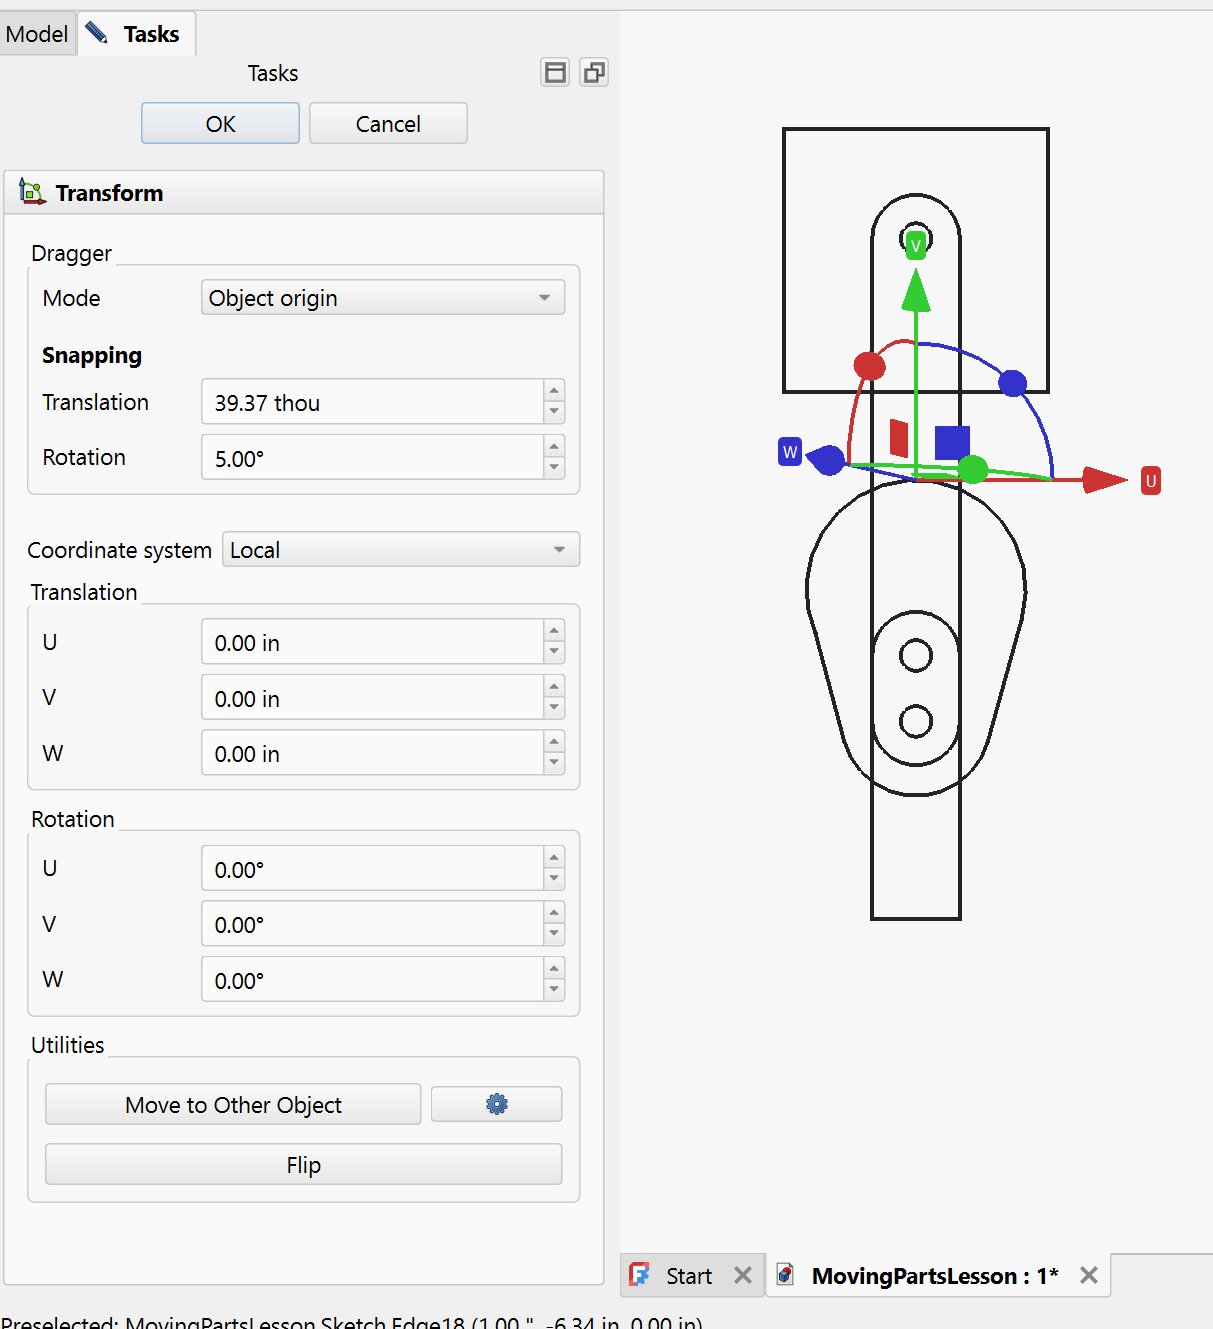Click Move to Other Object button
Image resolution: width=1213 pixels, height=1329 pixels.
pyautogui.click(x=233, y=1104)
